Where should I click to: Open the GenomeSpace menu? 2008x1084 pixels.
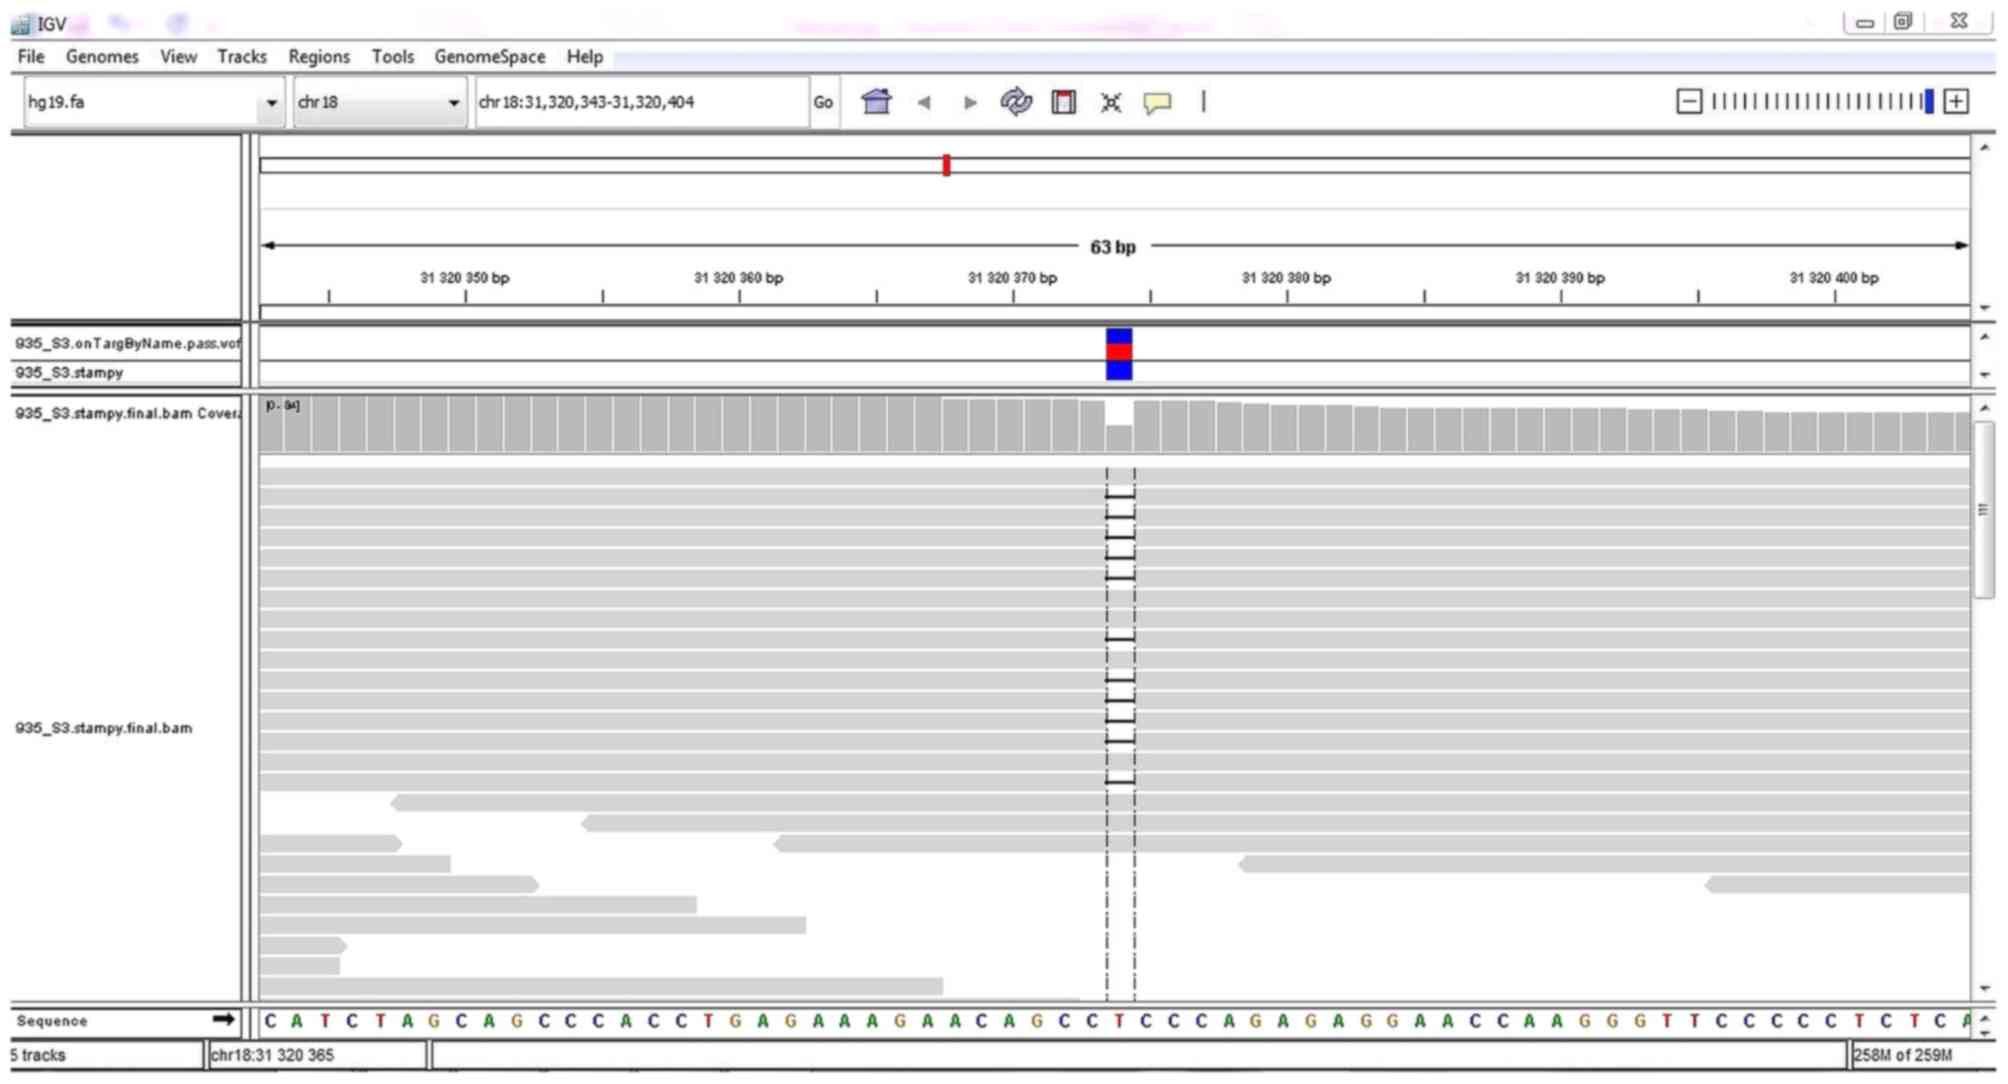tap(489, 57)
